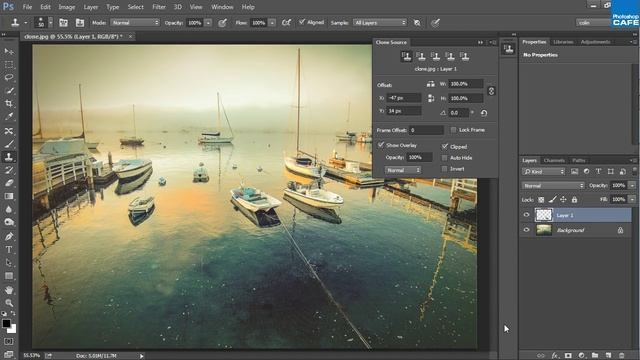Viewport: 640px width, 360px height.
Task: Delete layer with trash icon
Action: (x=622, y=356)
